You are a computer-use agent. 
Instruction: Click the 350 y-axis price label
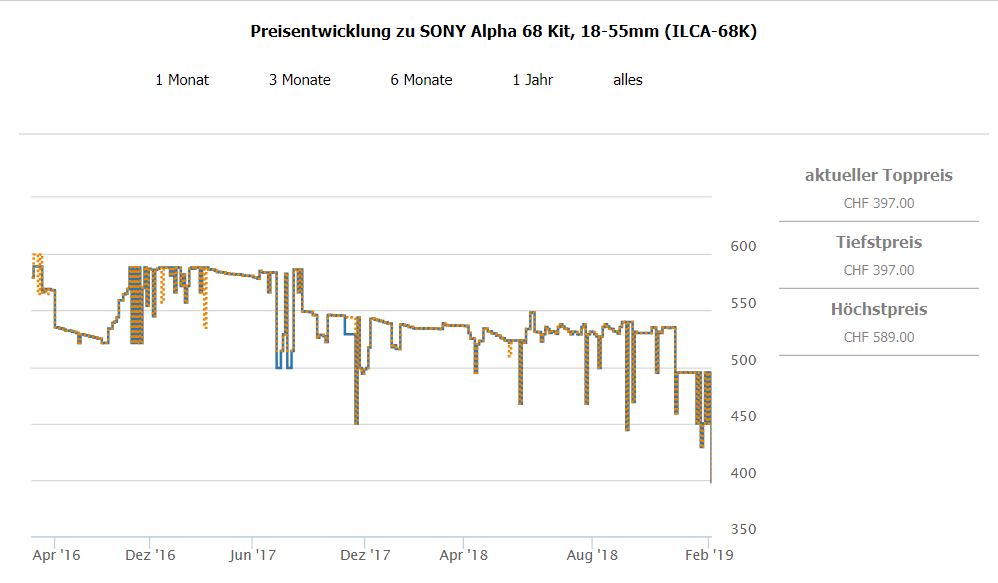pos(741,530)
